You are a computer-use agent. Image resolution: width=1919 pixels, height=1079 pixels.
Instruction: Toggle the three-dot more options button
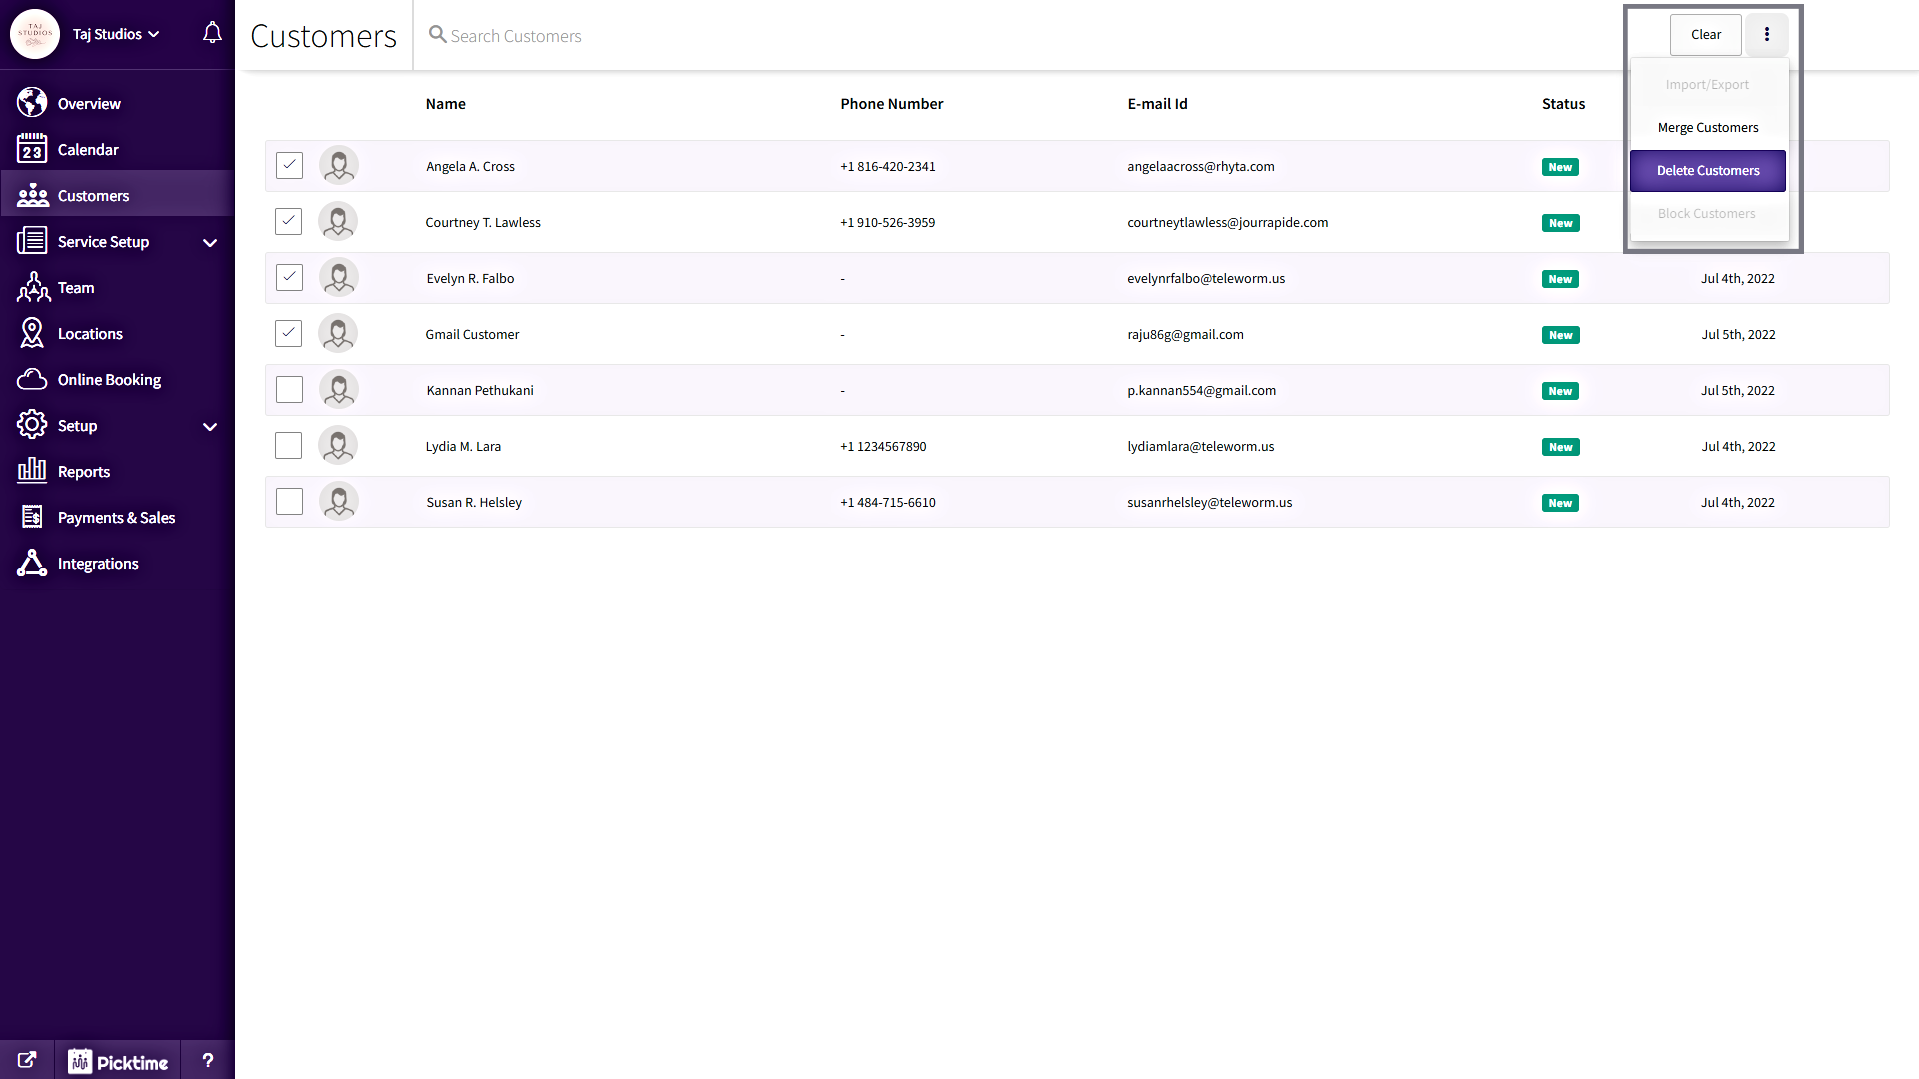click(1767, 35)
